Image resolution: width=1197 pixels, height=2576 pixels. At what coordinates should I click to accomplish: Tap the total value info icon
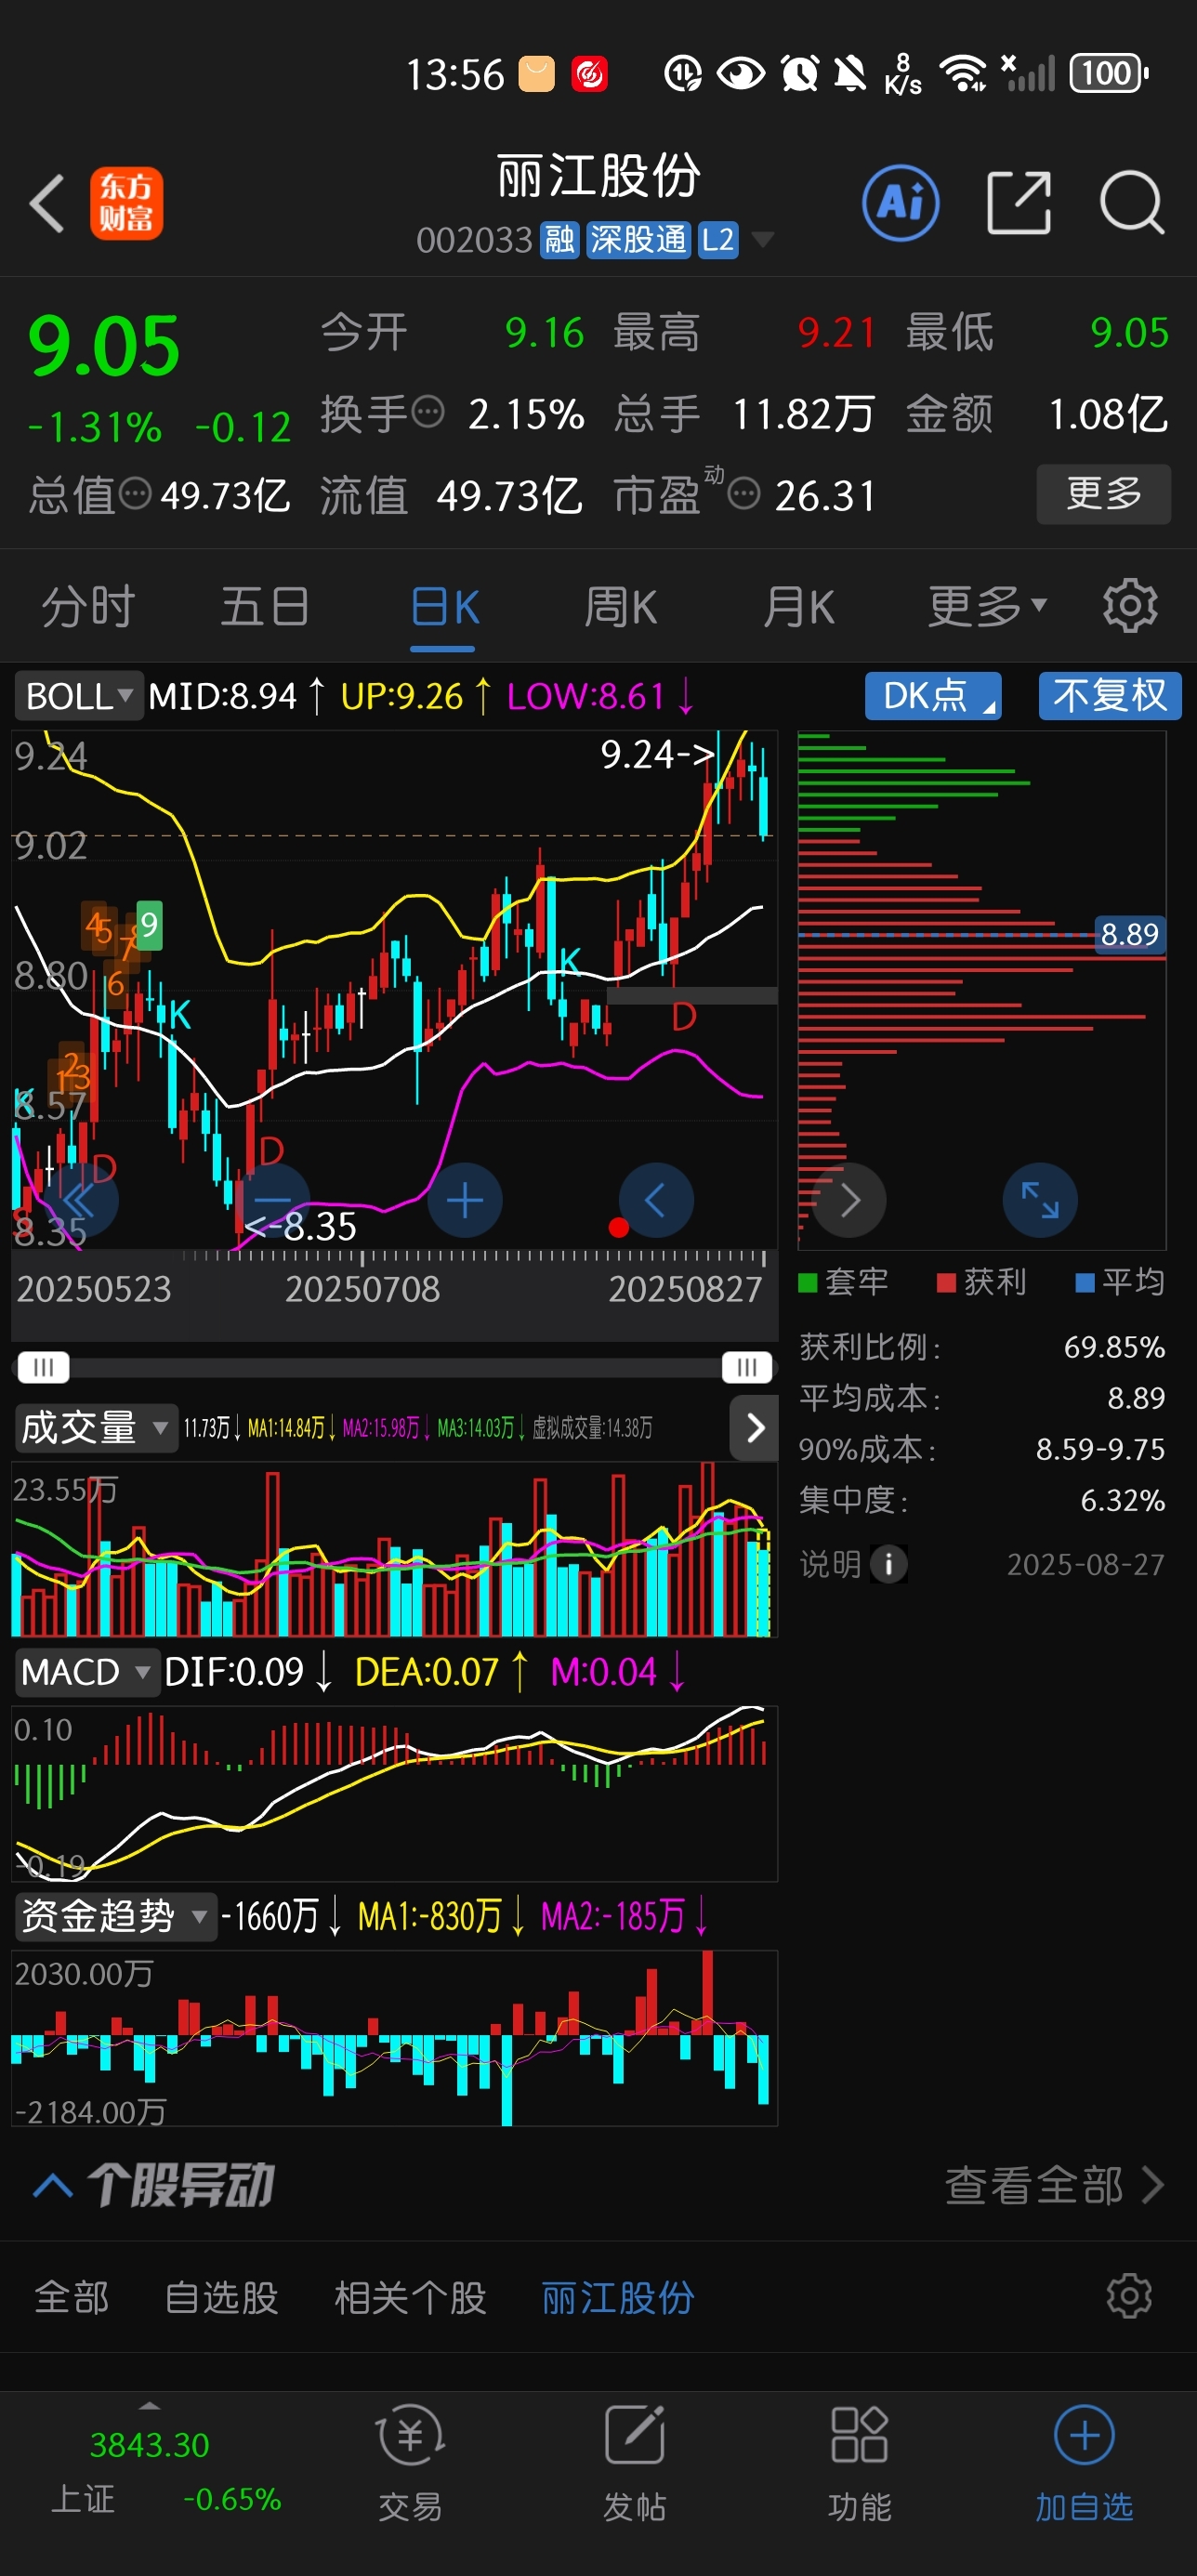click(134, 493)
